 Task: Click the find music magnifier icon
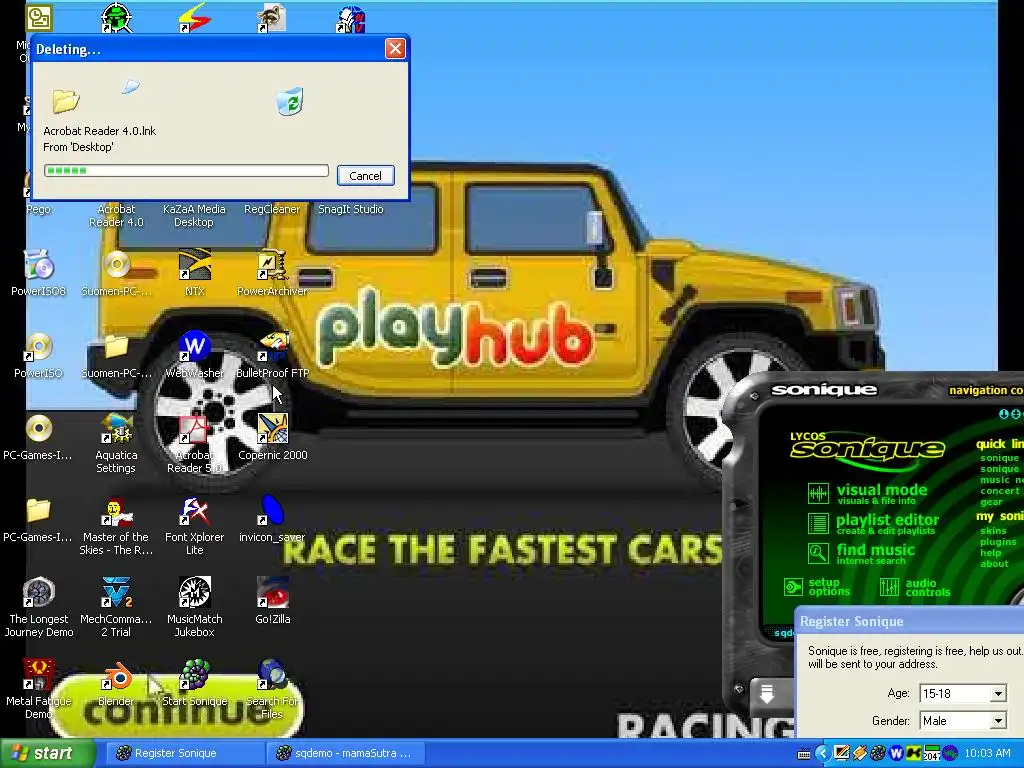818,554
